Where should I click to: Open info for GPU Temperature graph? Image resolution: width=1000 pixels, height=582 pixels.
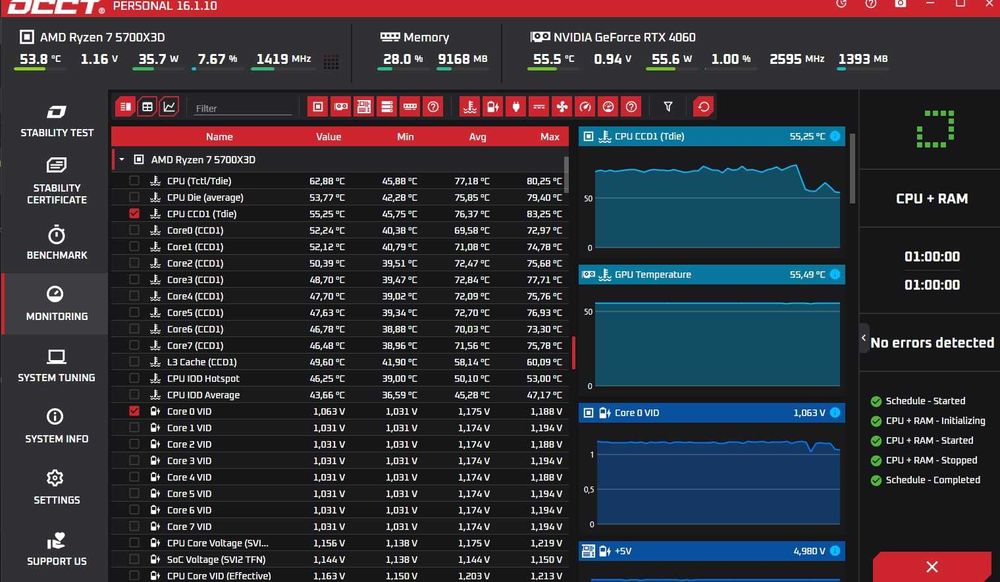coord(835,274)
